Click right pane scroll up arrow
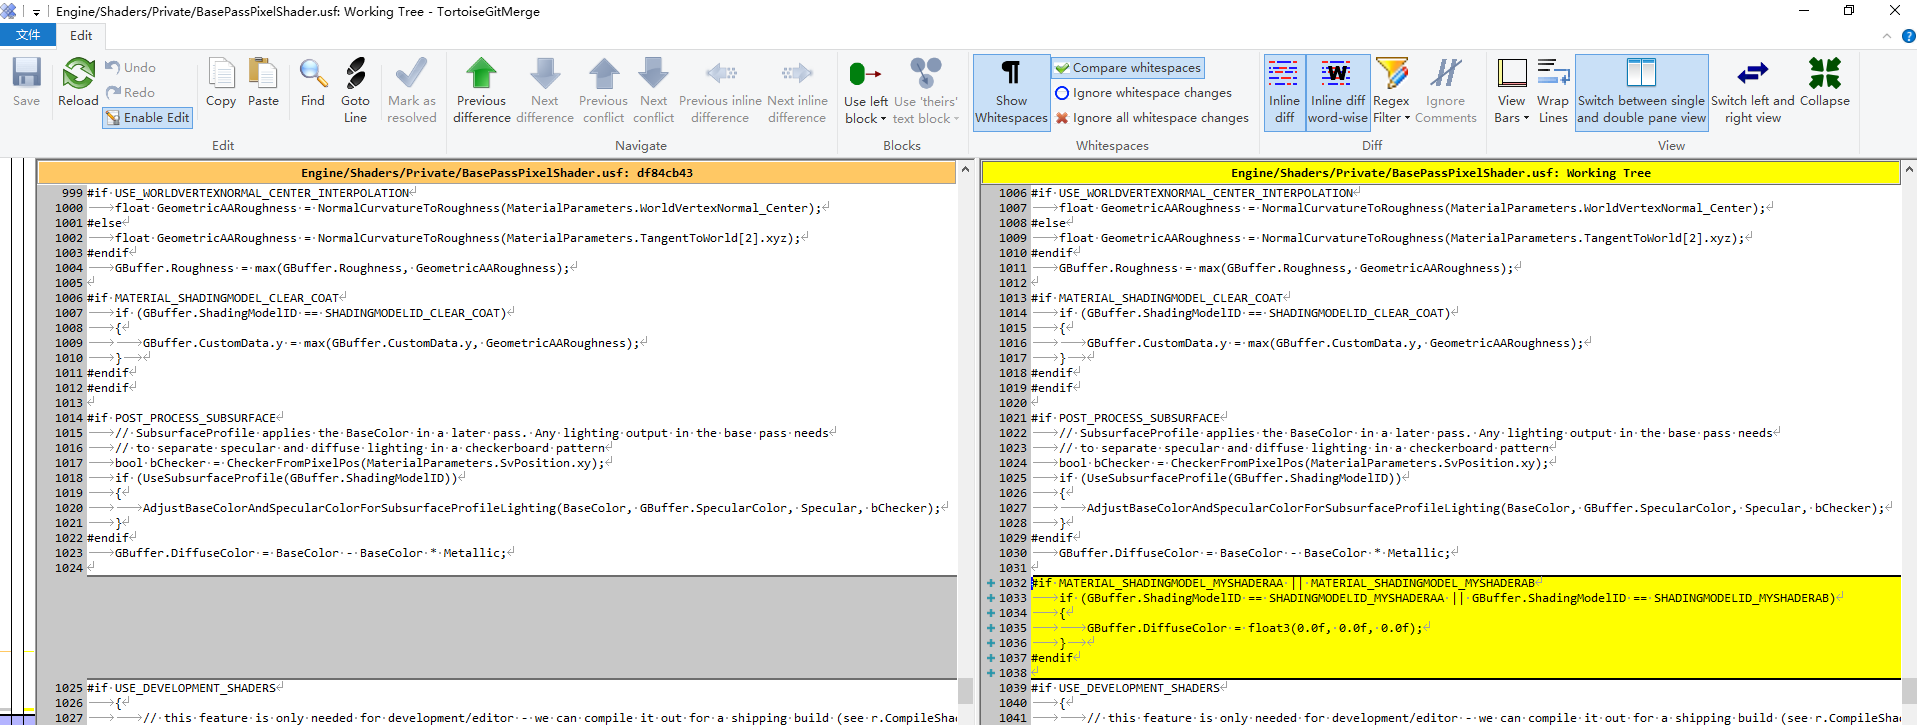Image resolution: width=1917 pixels, height=725 pixels. 1909,169
